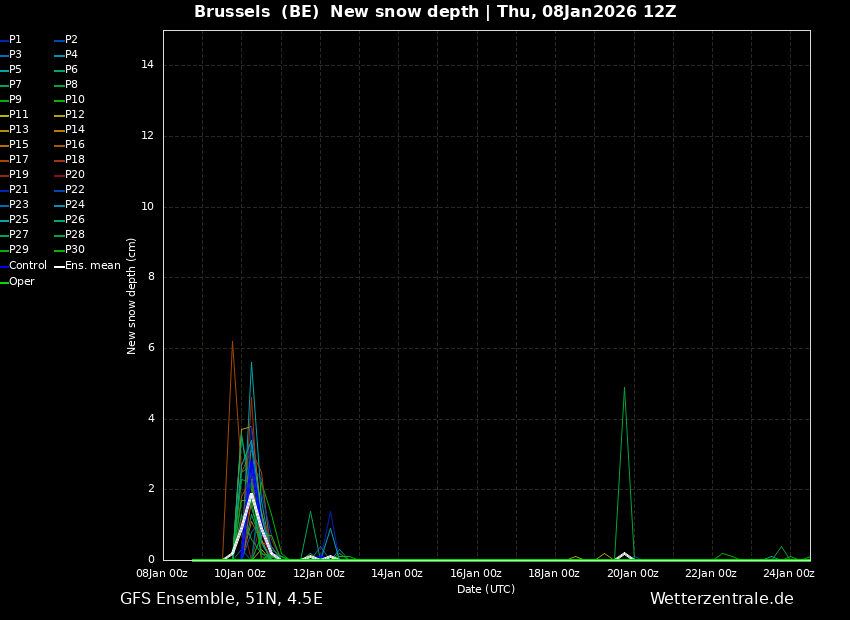Click the P6 legend label
This screenshot has width=850, height=620.
click(x=66, y=70)
